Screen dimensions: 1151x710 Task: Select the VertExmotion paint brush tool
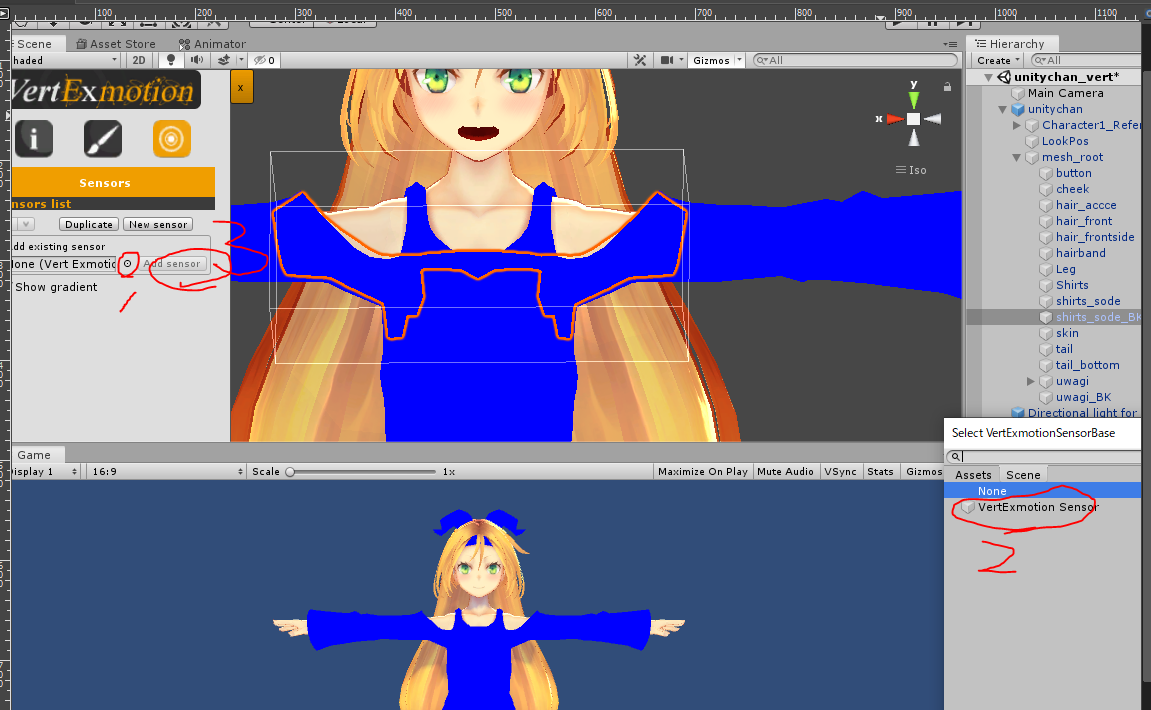click(x=103, y=138)
